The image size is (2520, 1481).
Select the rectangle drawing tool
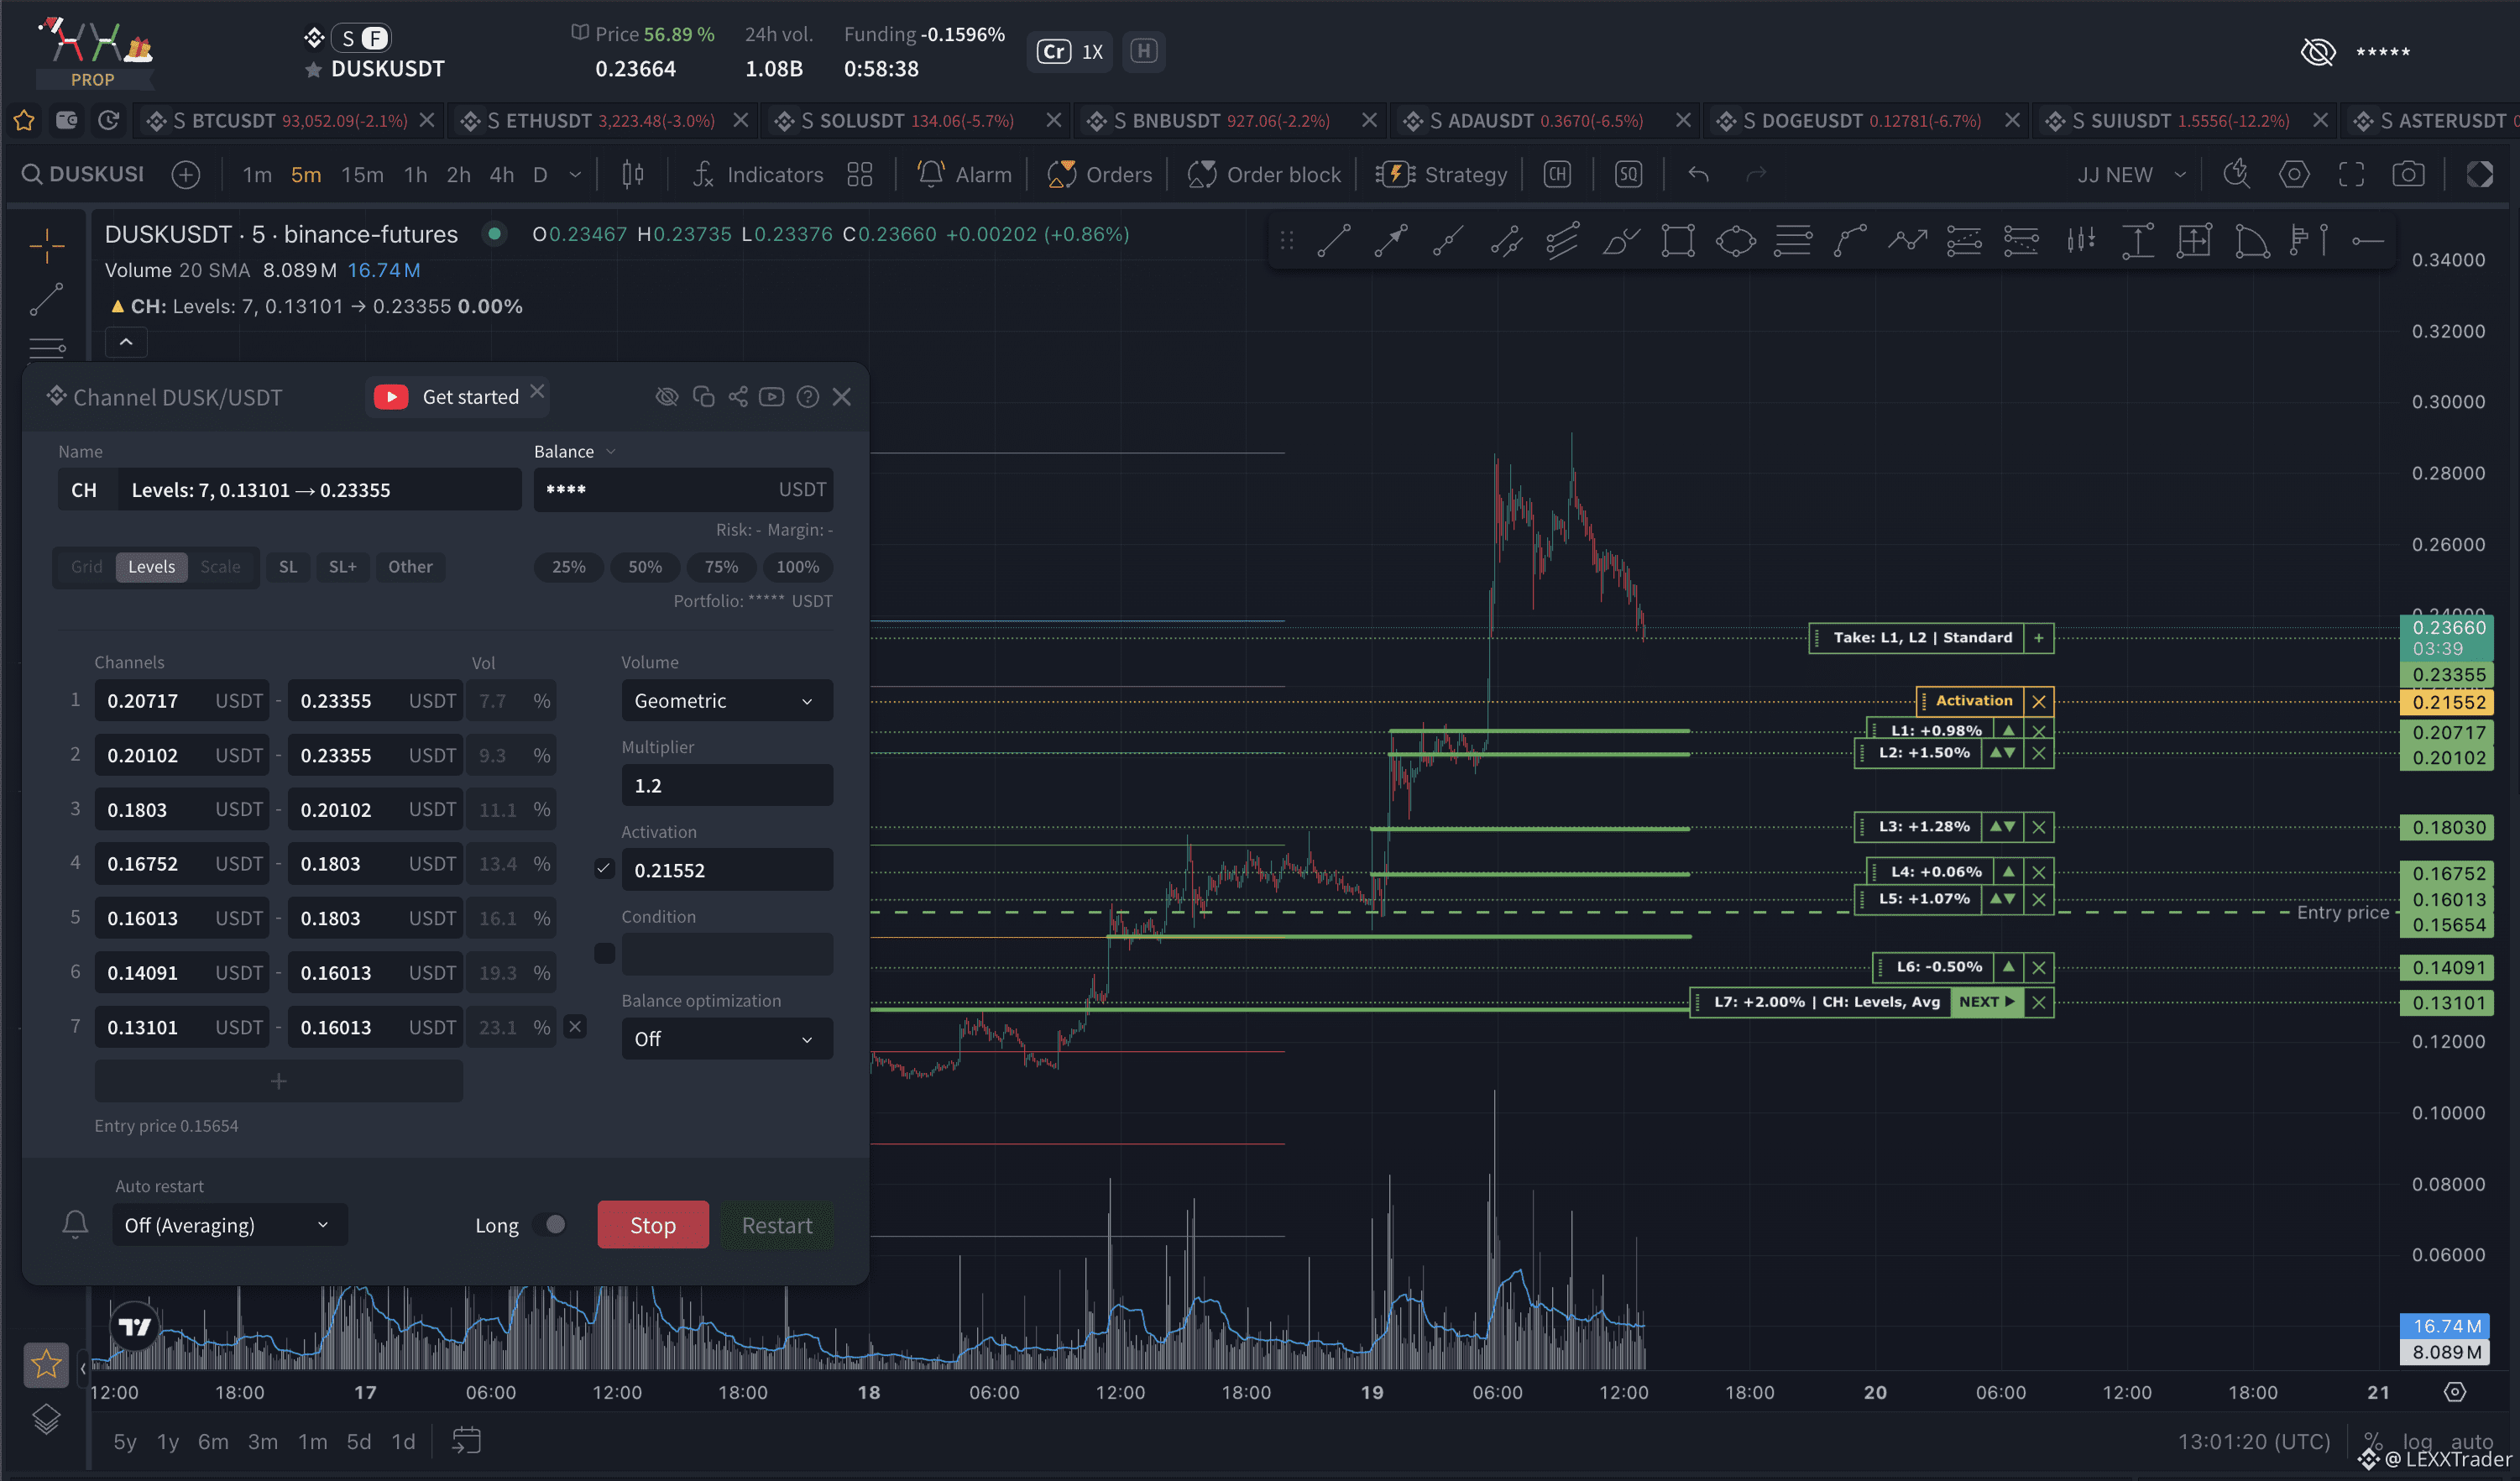pyautogui.click(x=1677, y=241)
